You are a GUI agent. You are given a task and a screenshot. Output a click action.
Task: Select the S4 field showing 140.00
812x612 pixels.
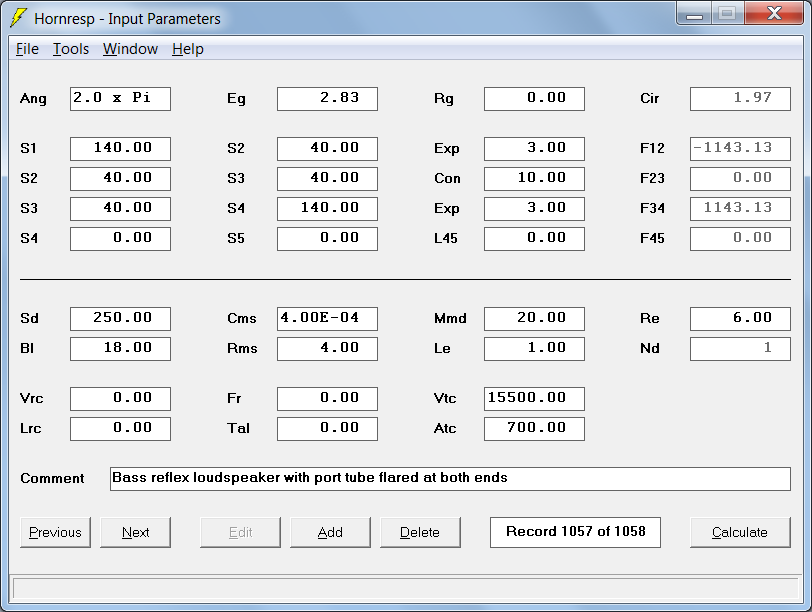click(x=327, y=209)
